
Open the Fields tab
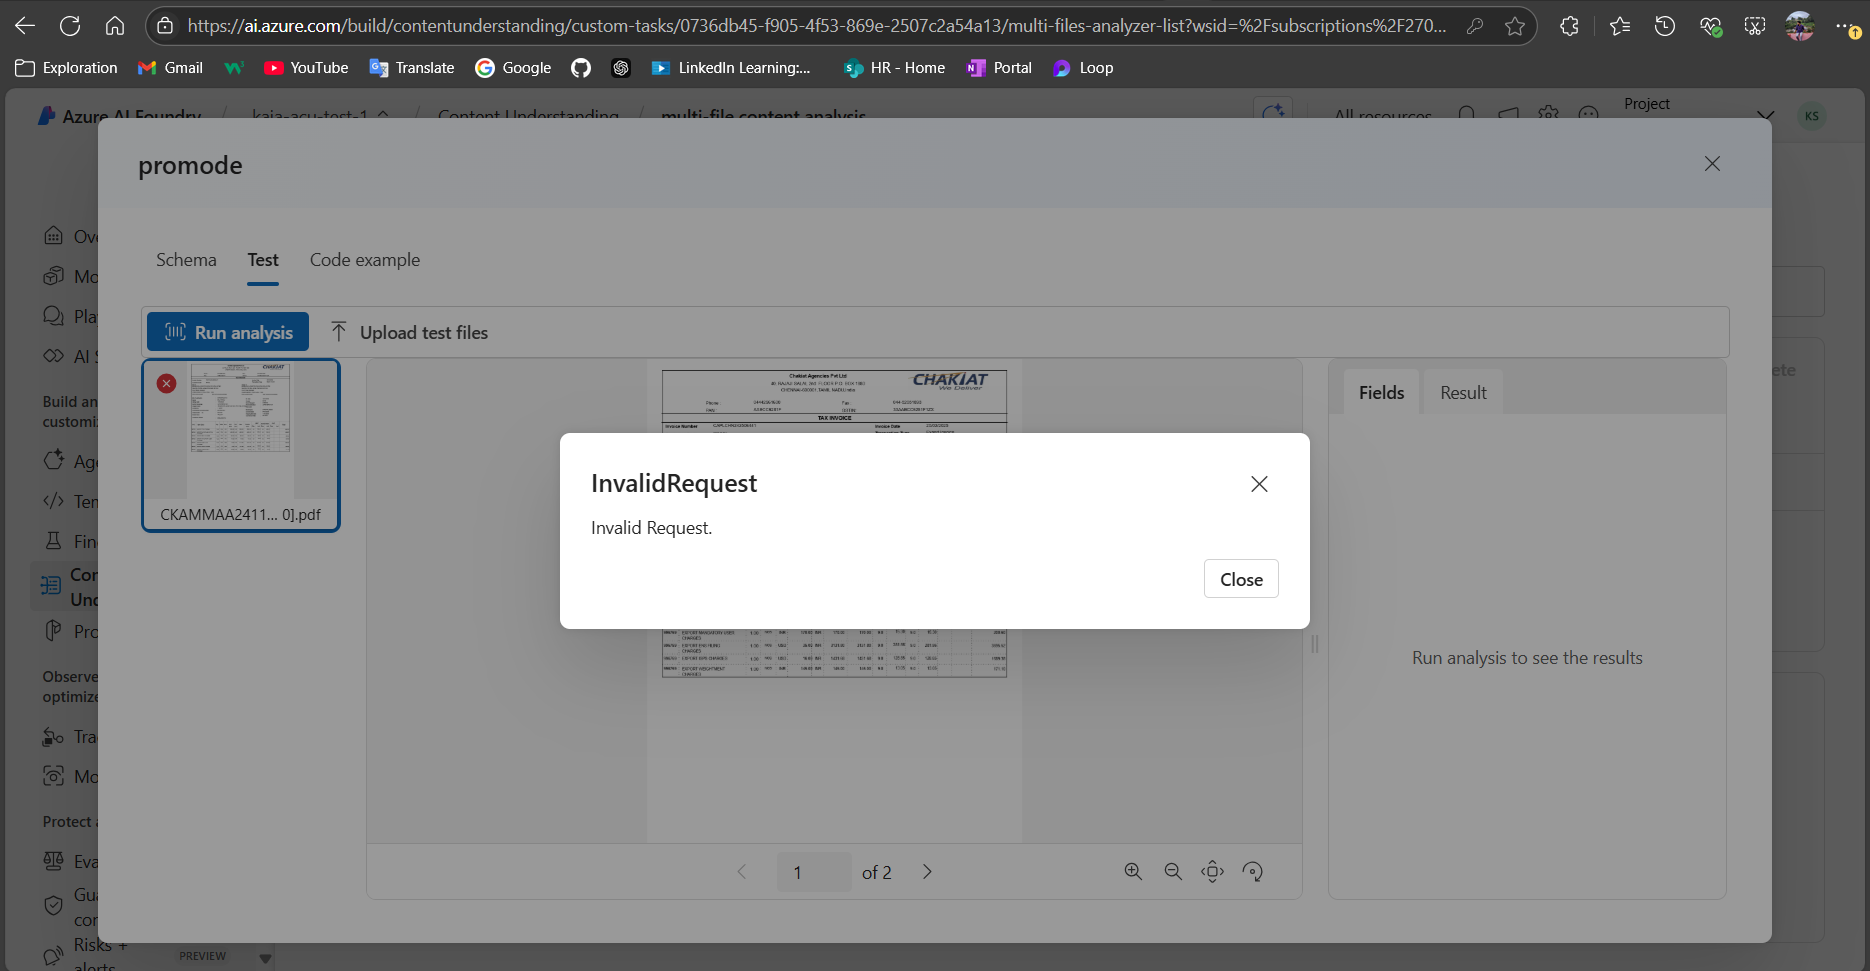[x=1381, y=393]
